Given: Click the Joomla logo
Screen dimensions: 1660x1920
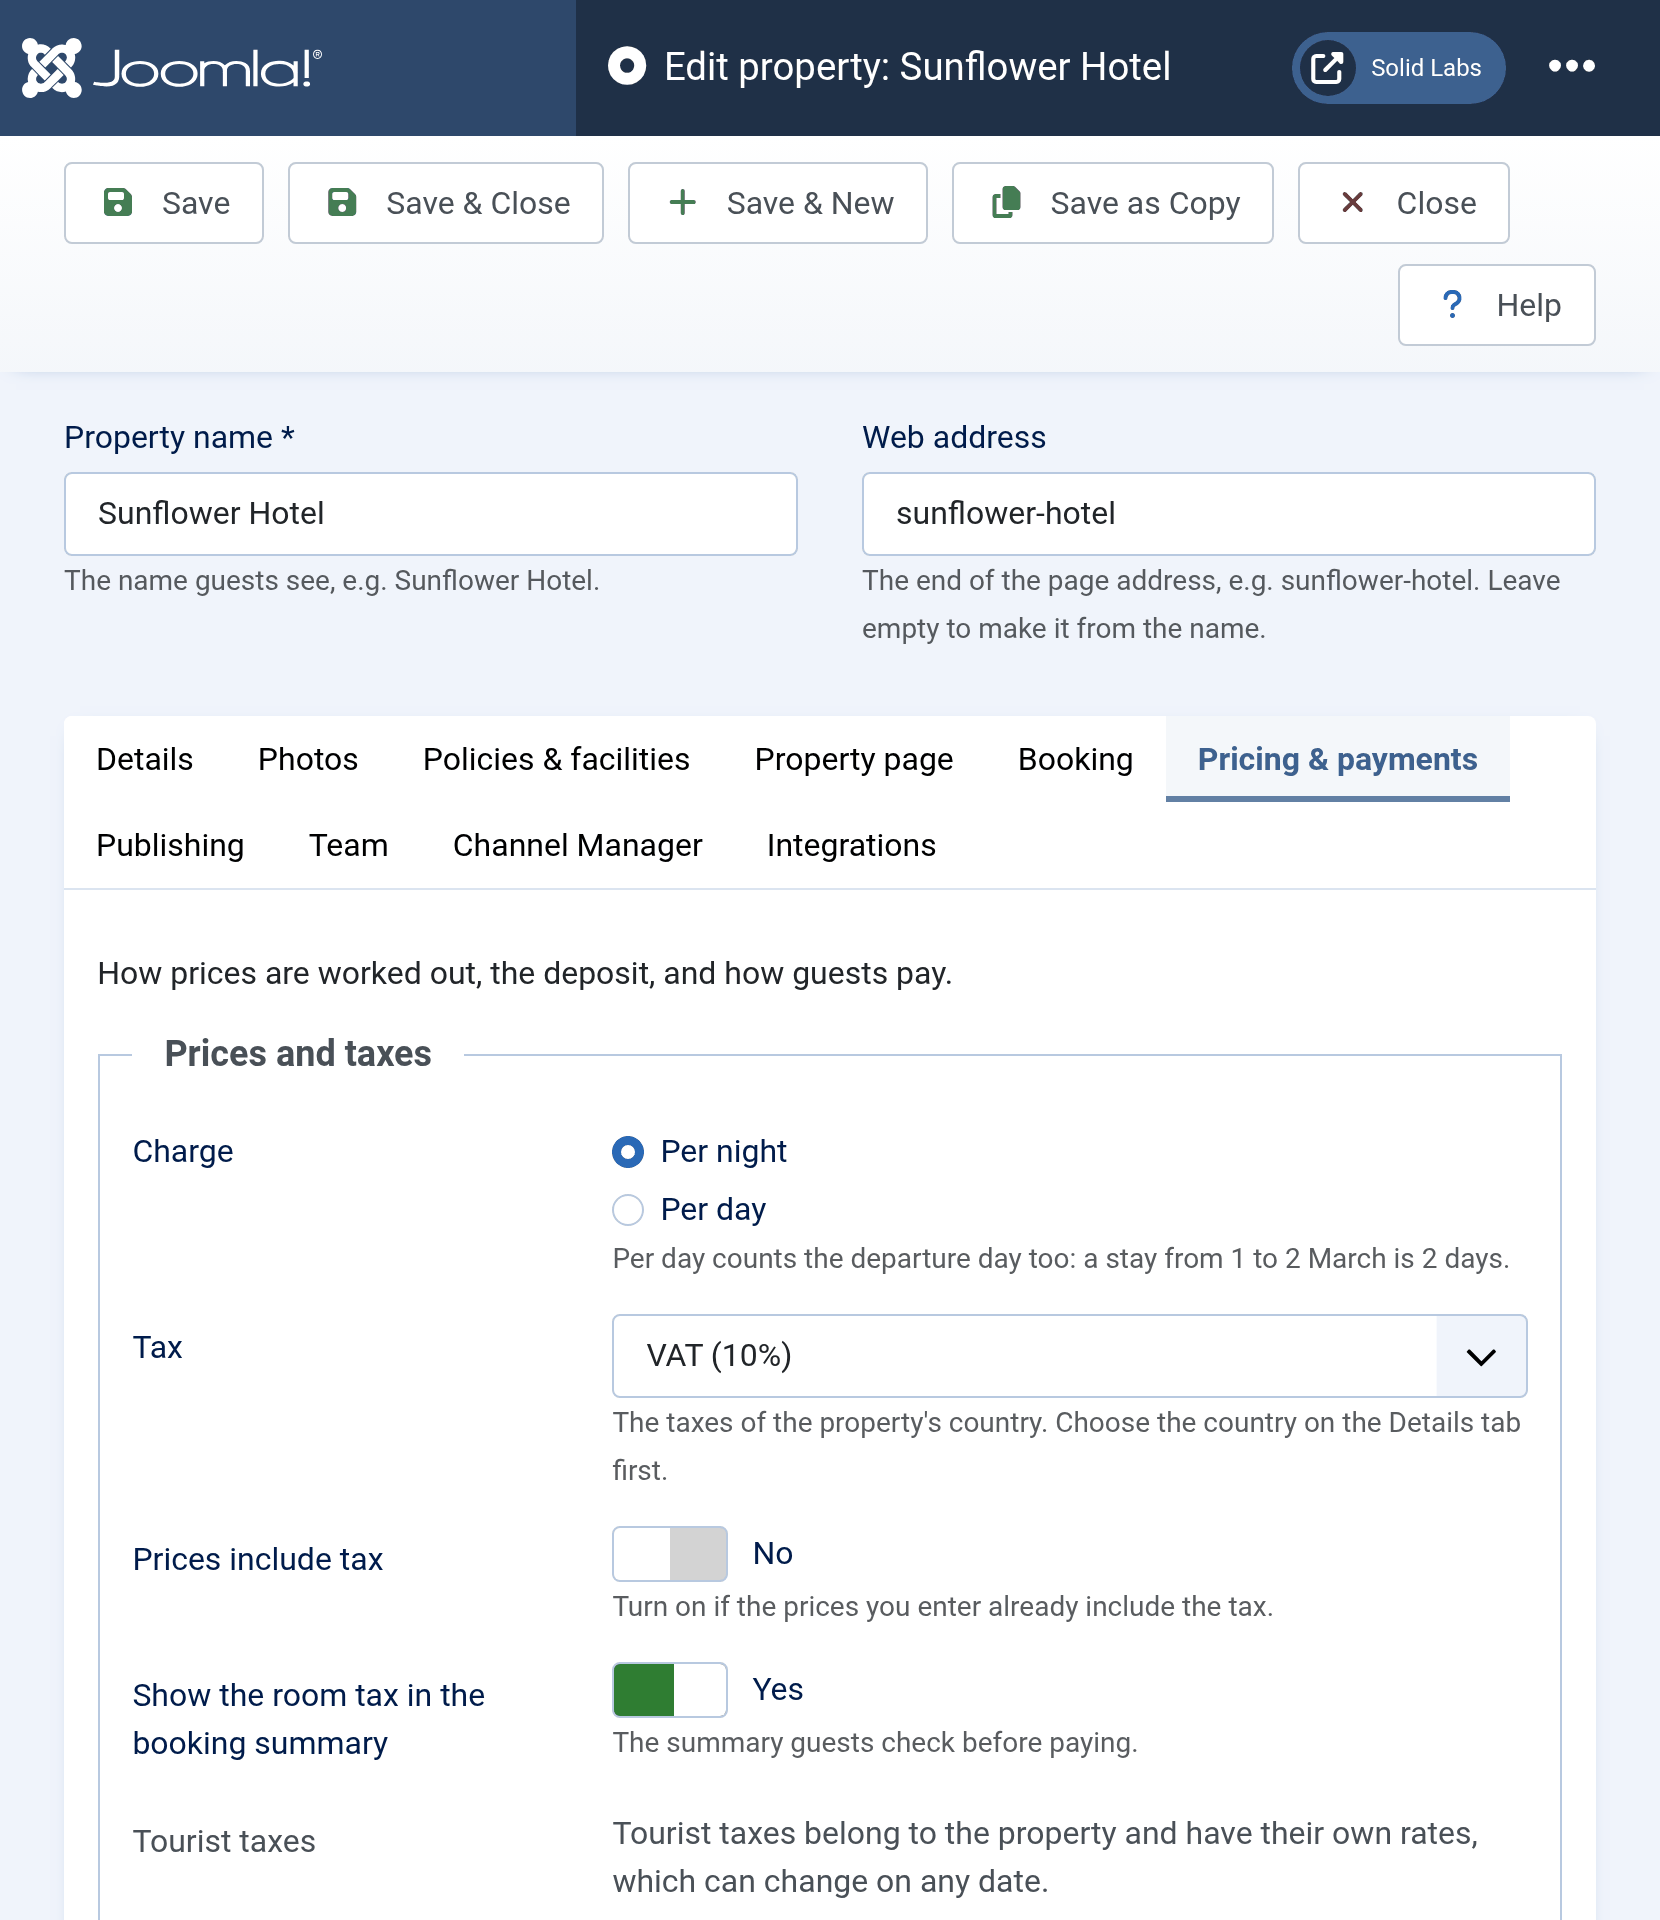Looking at the screenshot, I should [171, 68].
